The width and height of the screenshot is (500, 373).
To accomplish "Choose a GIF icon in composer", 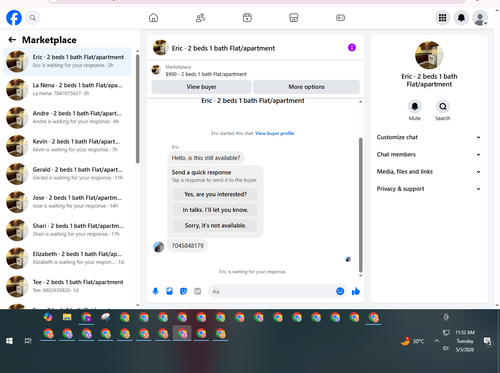I will [x=197, y=291].
